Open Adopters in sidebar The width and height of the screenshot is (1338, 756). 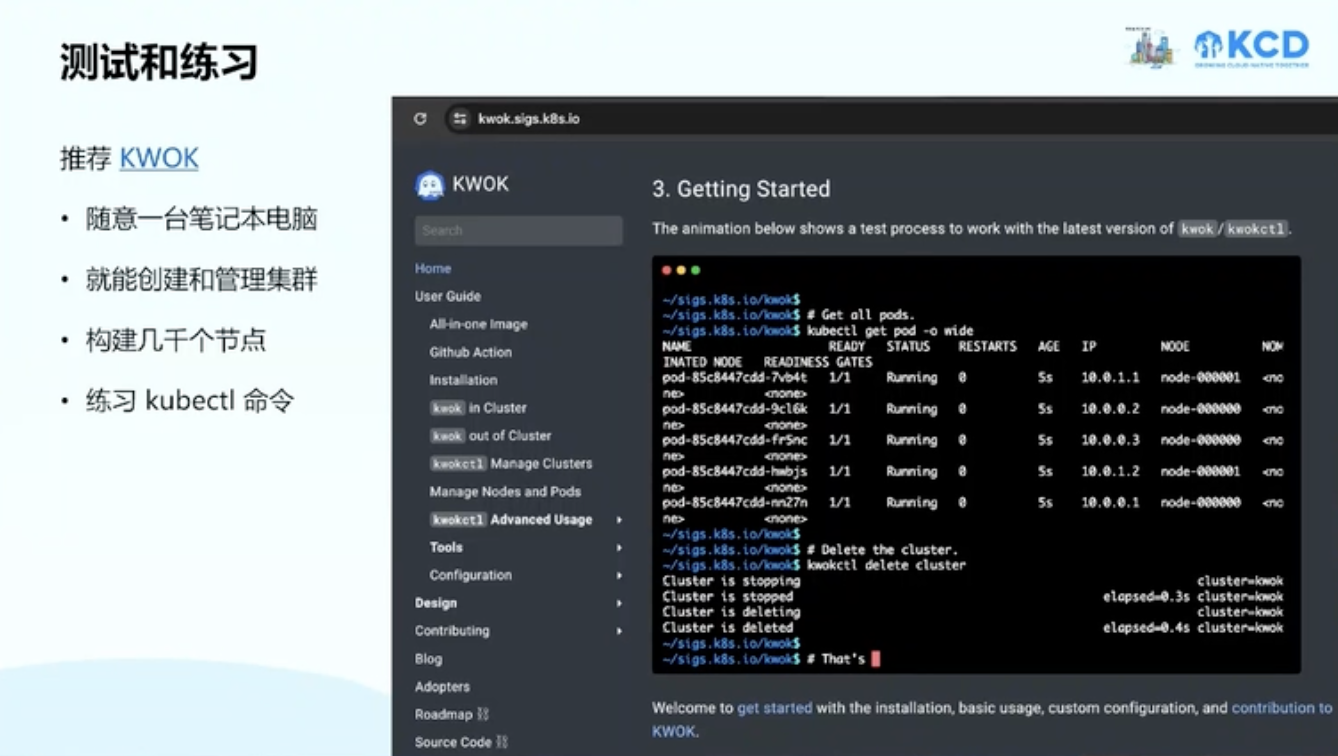pyautogui.click(x=442, y=687)
